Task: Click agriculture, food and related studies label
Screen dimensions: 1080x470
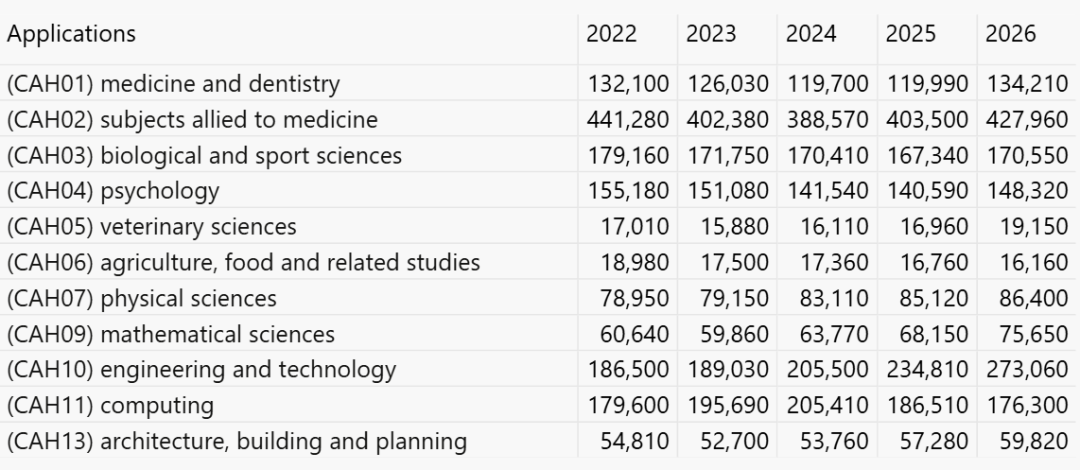Action: click(x=243, y=263)
